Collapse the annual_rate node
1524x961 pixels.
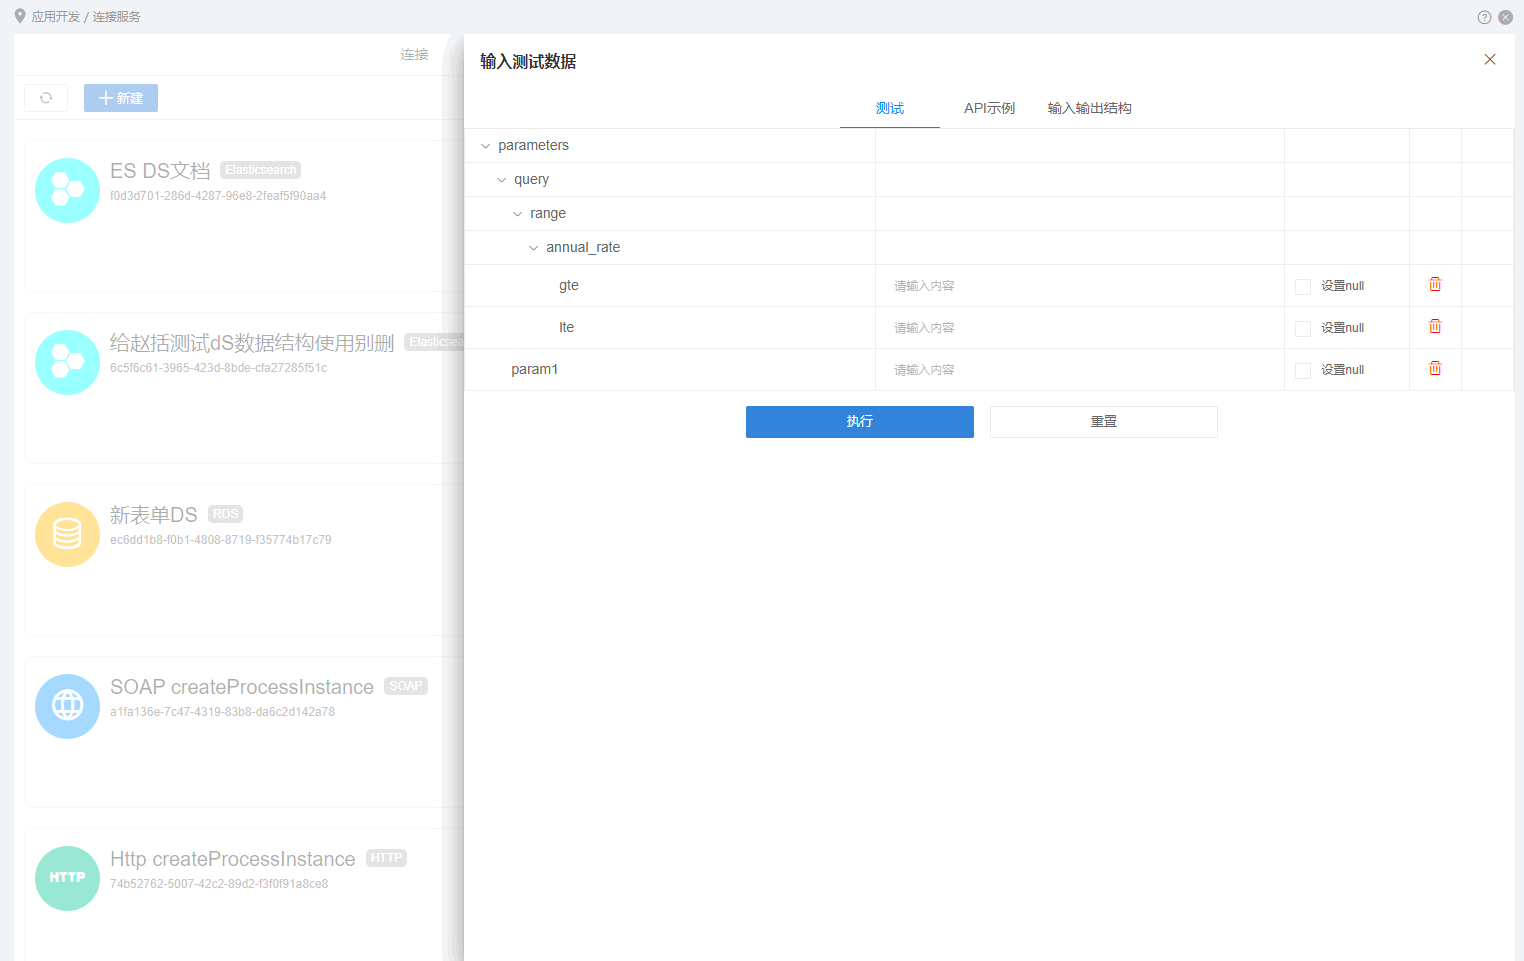pos(532,247)
